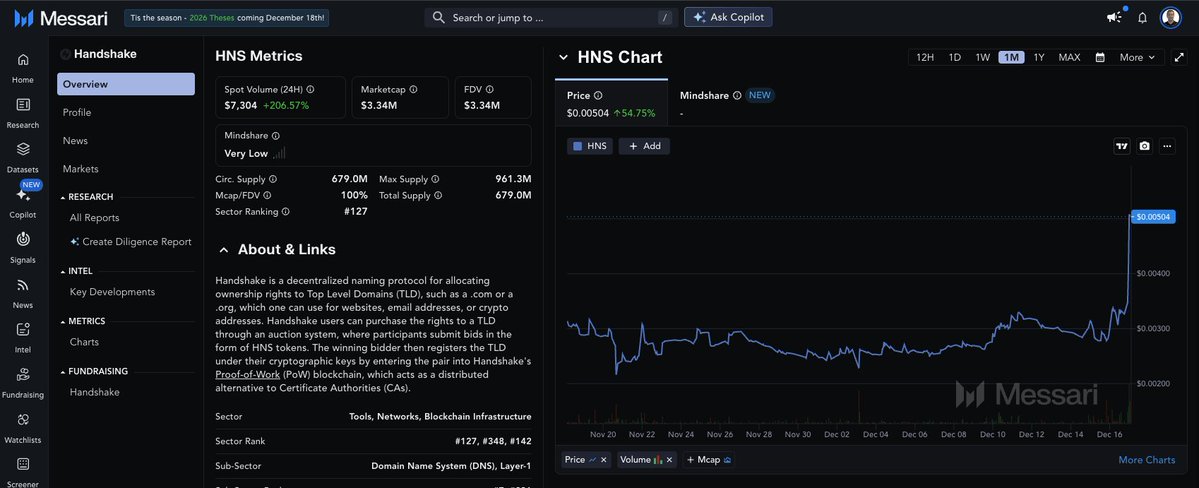Show Spot Volume info tooltip icon

coord(310,89)
